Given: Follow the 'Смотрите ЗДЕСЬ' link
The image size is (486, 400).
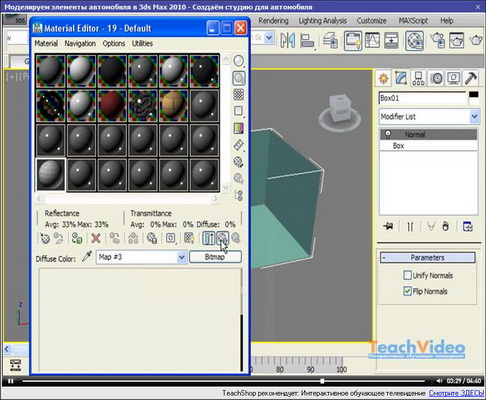Looking at the screenshot, I should click(x=456, y=393).
